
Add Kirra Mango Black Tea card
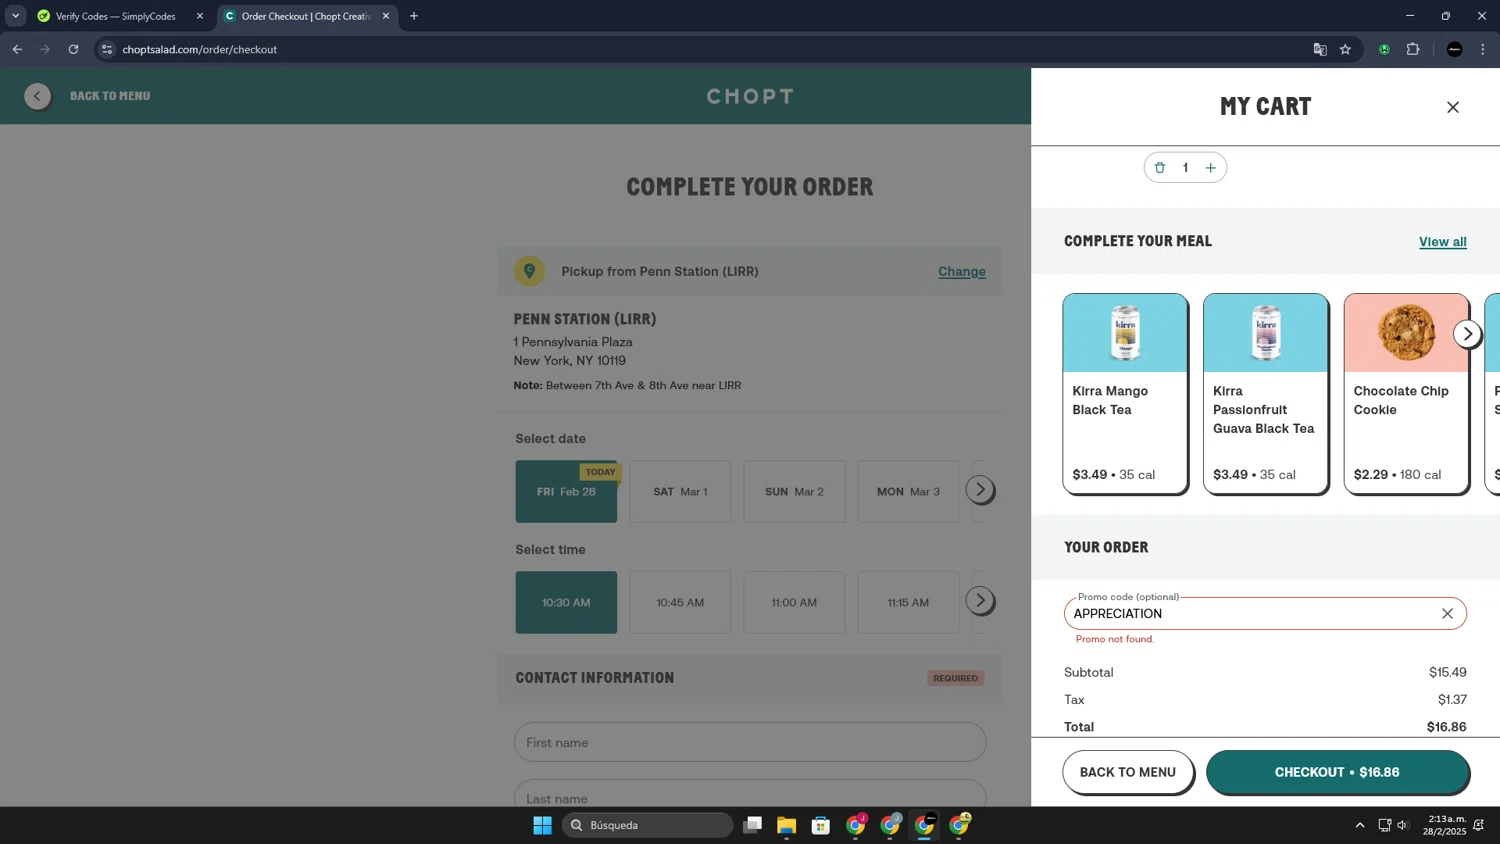click(1125, 393)
